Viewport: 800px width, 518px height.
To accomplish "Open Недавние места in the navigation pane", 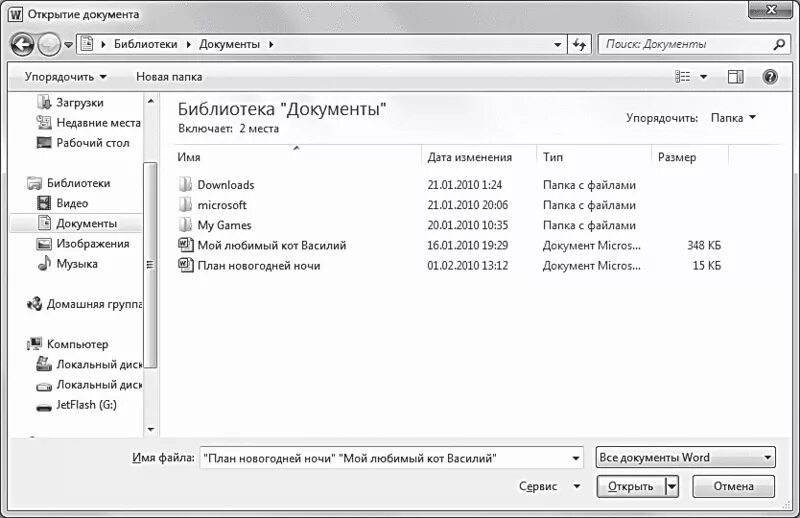I will pyautogui.click(x=88, y=123).
